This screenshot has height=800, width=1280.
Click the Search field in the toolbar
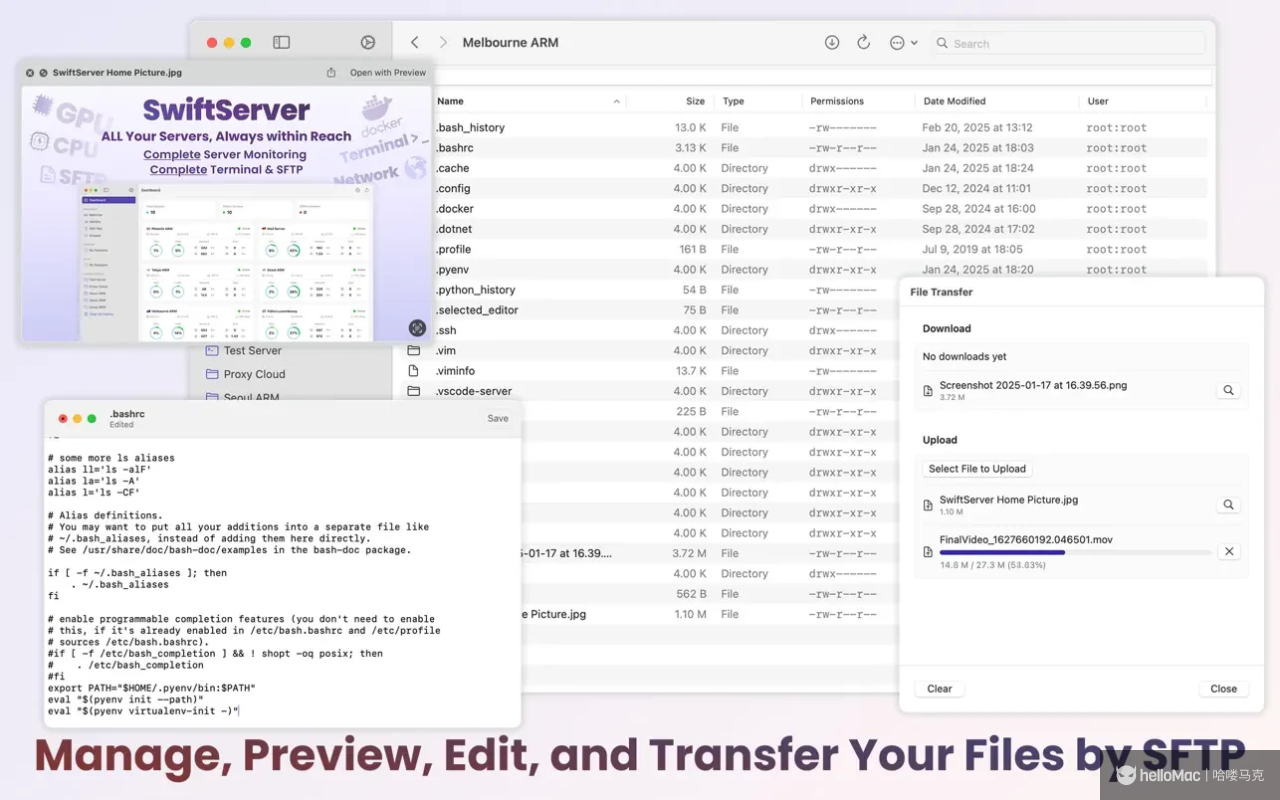1068,43
